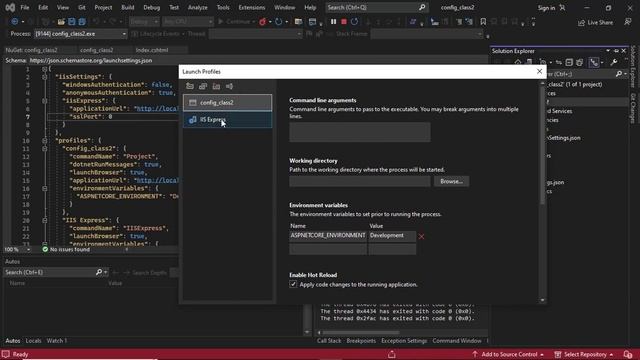Viewport: 640px width, 360px height.
Task: Switch to the Watch 1 tab
Action: click(57, 340)
